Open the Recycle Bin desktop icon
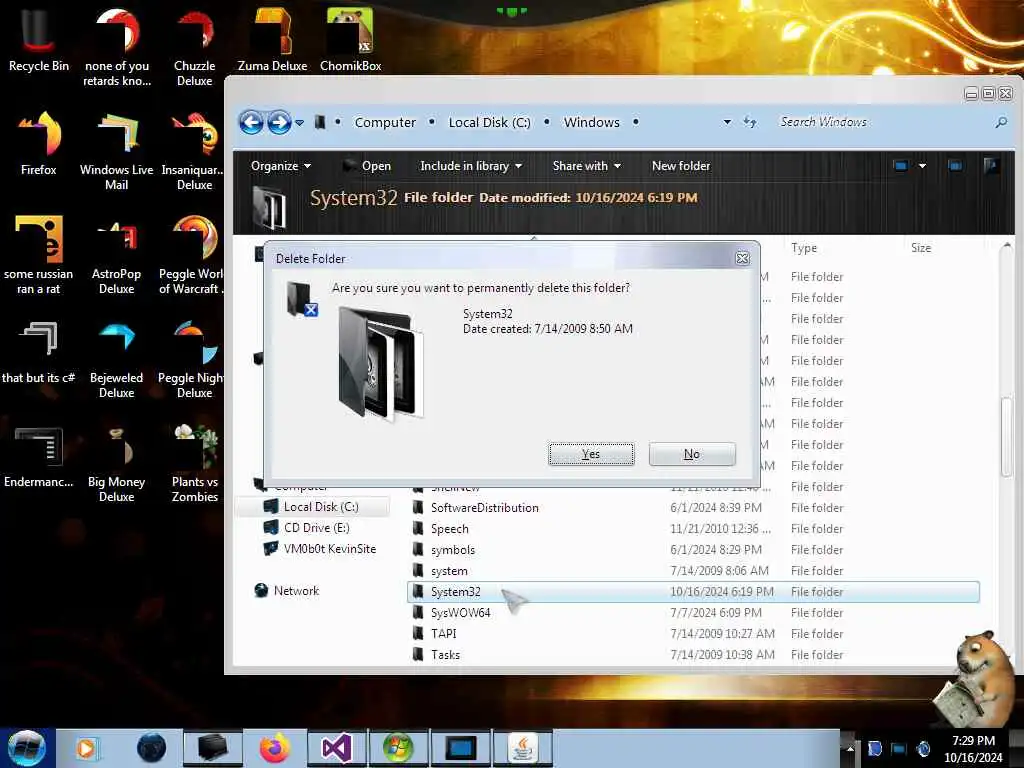 tap(39, 40)
